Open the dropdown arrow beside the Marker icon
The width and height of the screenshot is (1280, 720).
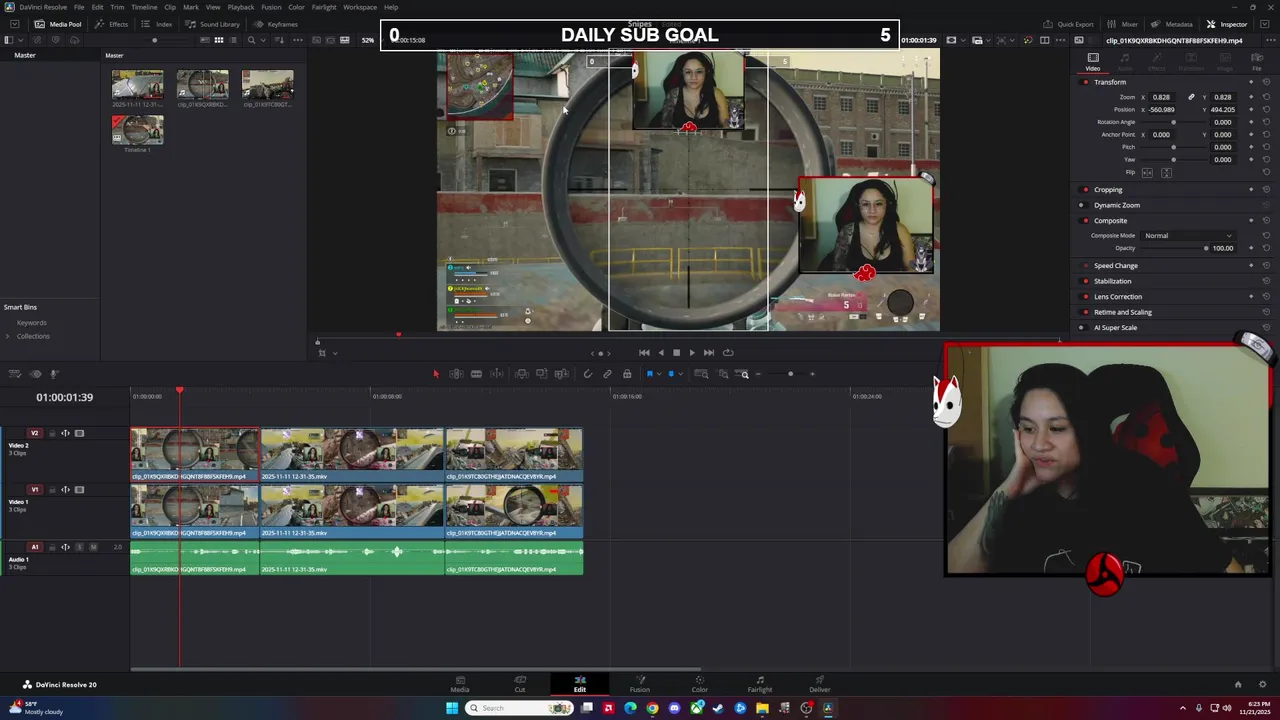pos(681,374)
